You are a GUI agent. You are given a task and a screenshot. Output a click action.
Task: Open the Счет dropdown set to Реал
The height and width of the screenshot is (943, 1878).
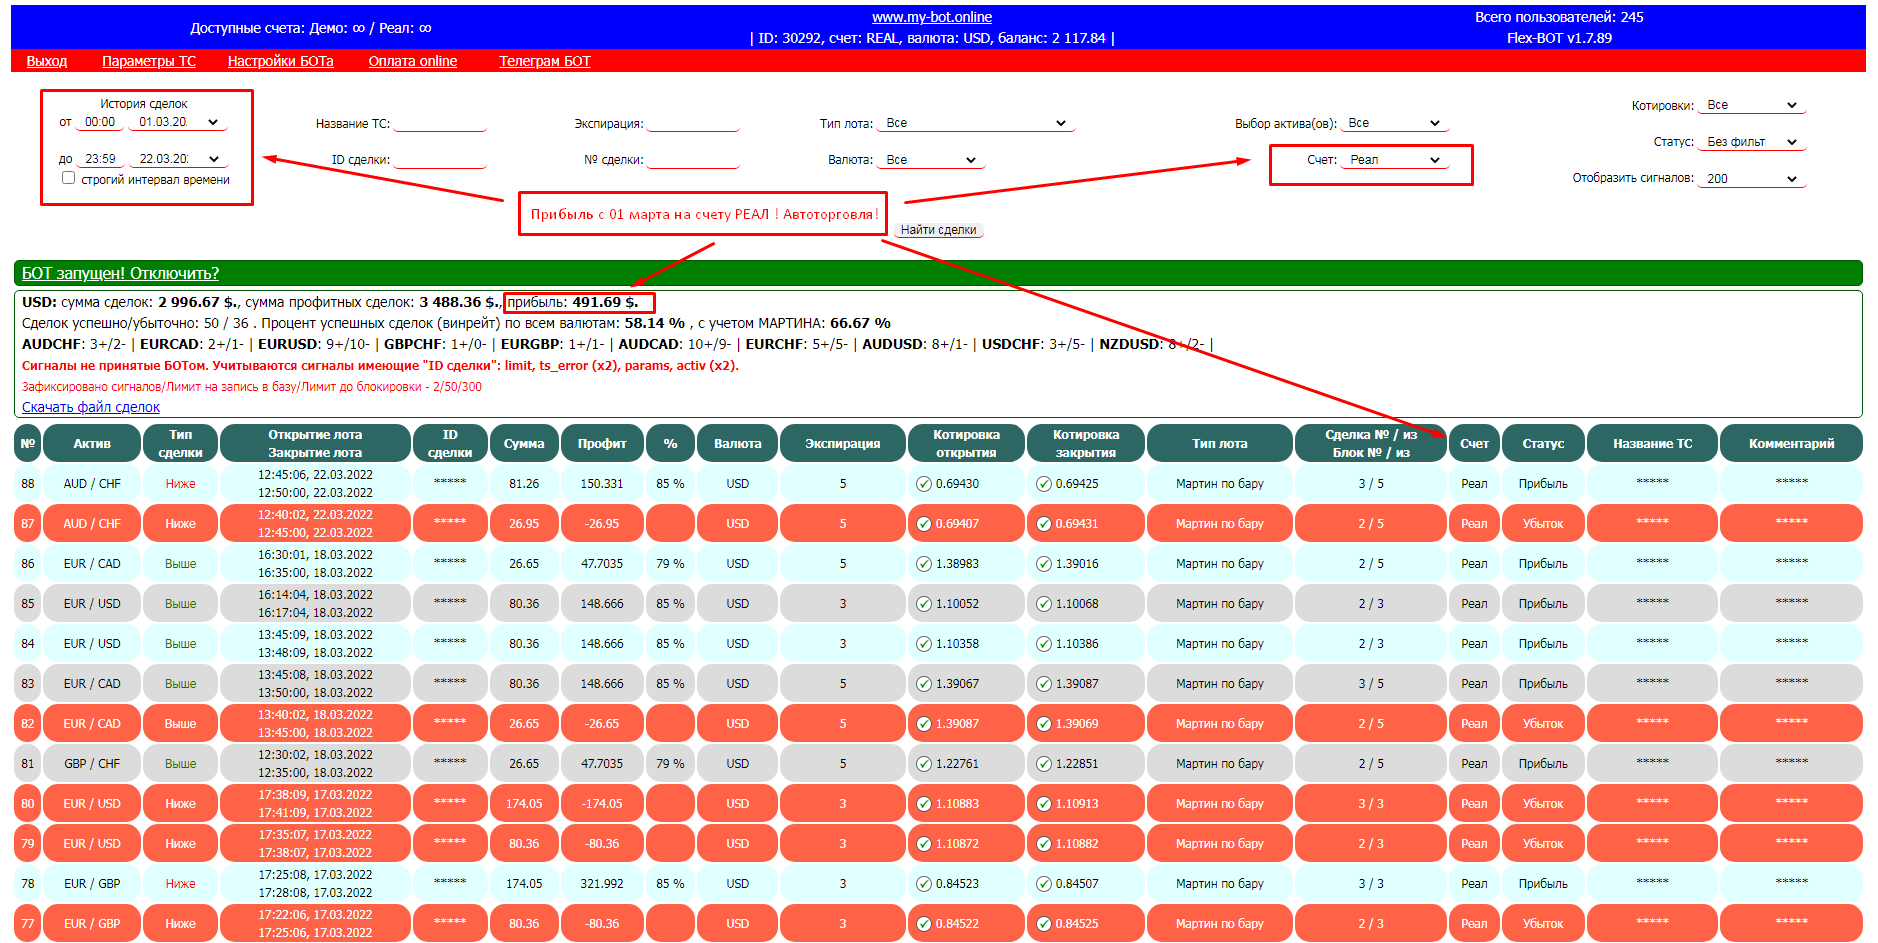[1394, 160]
